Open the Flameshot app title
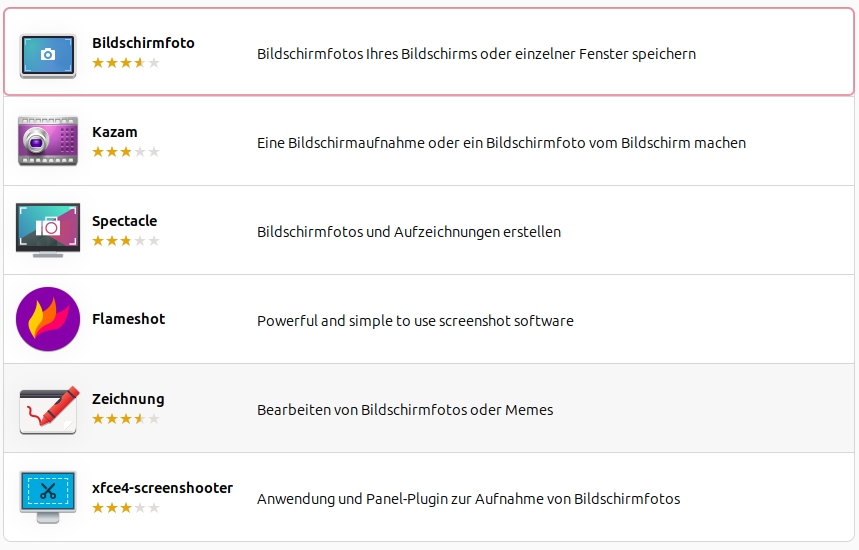Viewport: 859px width, 550px height. pyautogui.click(x=128, y=319)
